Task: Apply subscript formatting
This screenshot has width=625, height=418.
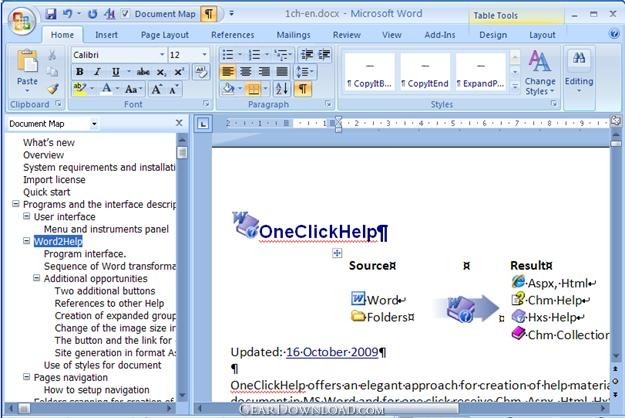Action: [161, 72]
